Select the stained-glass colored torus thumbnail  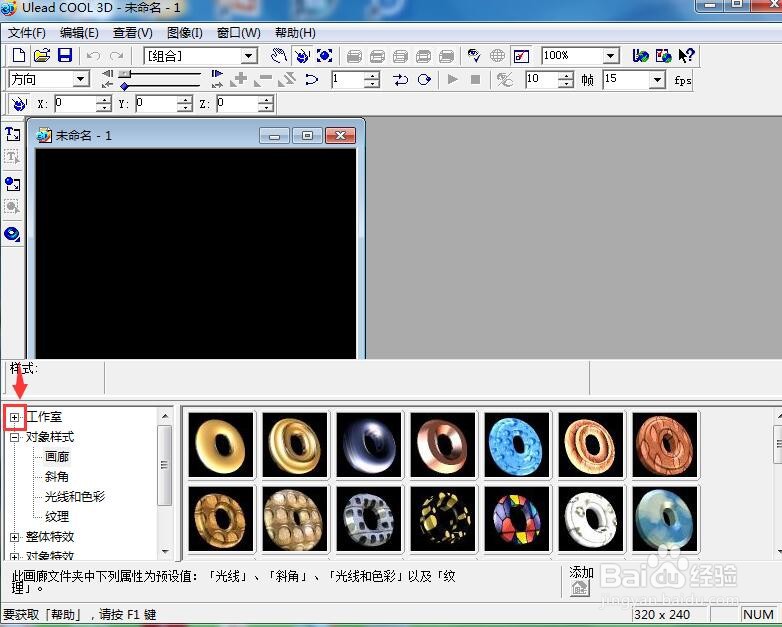tap(516, 519)
